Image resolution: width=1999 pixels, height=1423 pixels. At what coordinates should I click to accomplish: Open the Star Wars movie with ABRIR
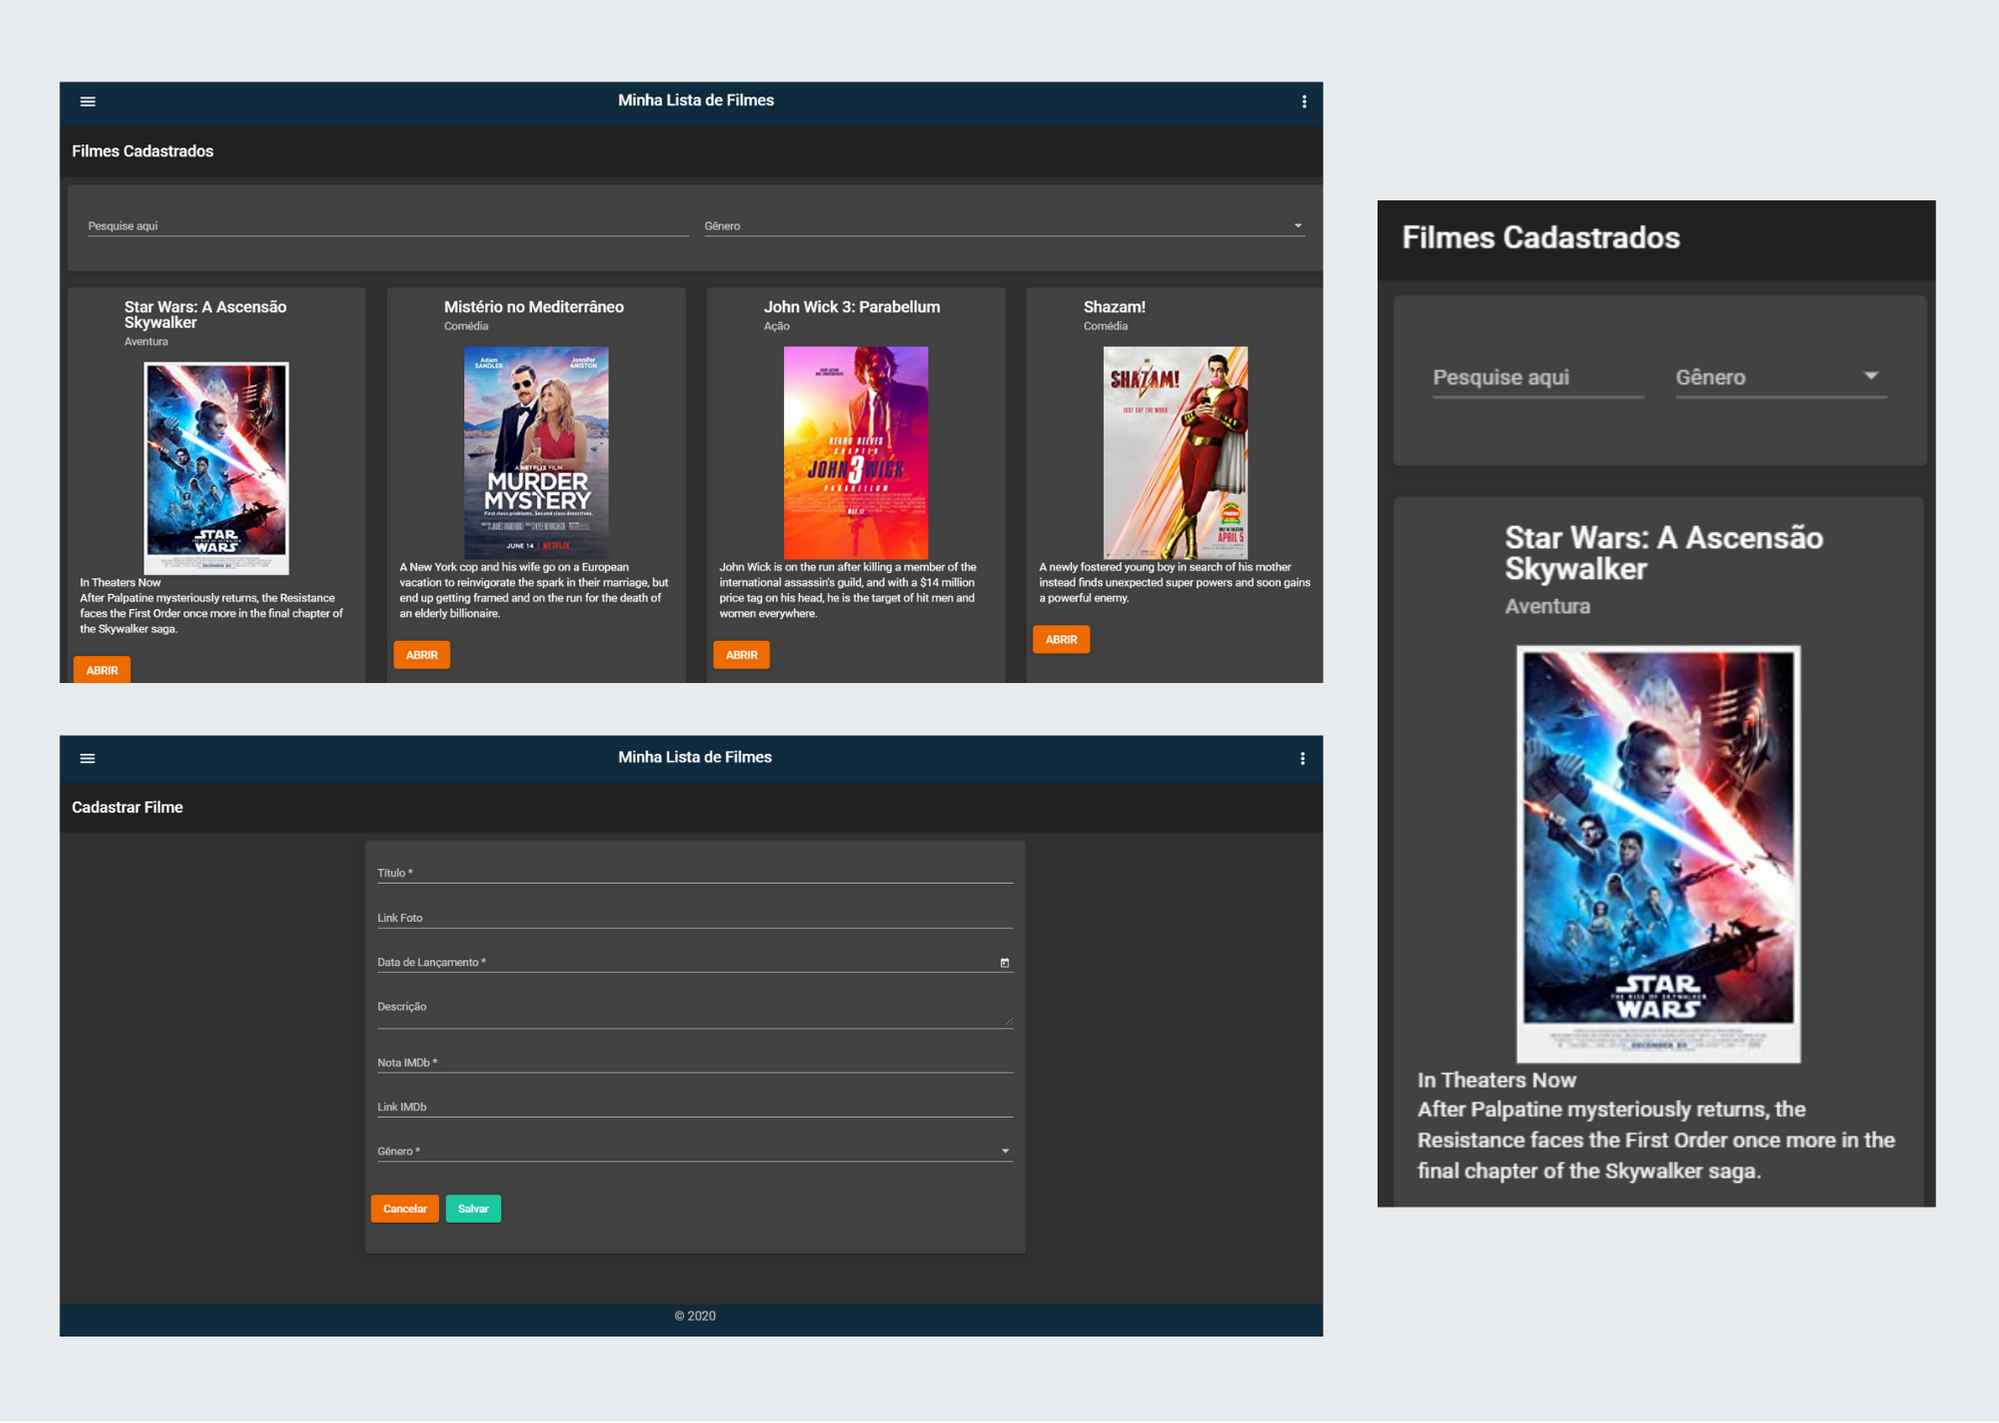point(101,669)
